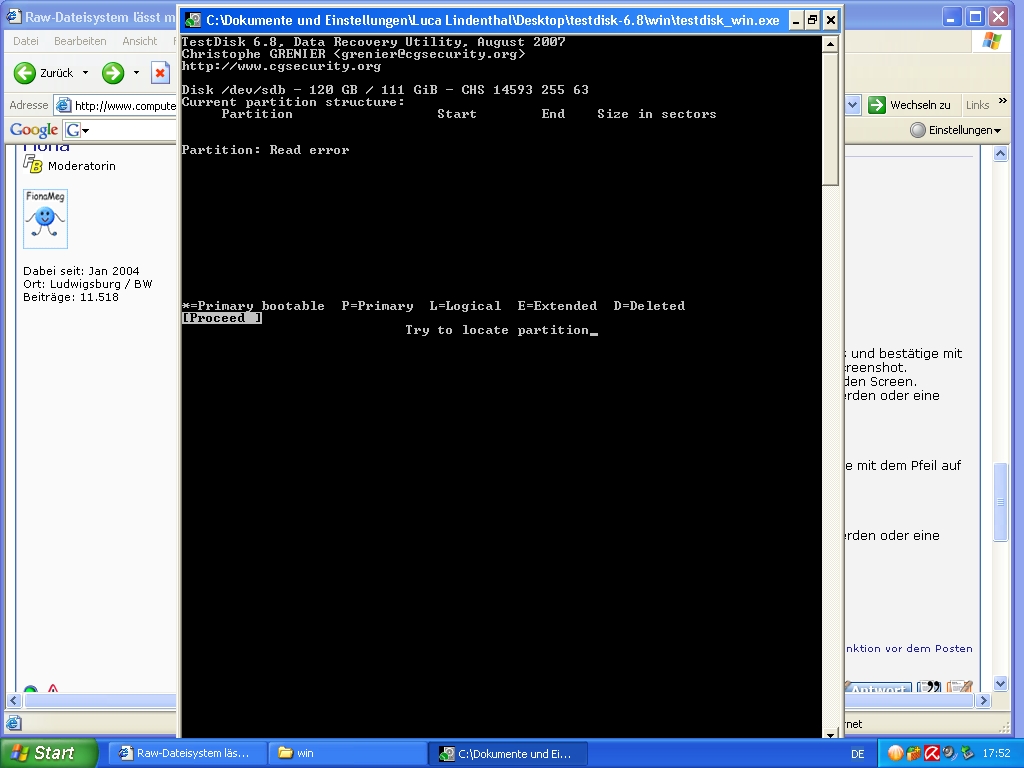Click the quote icon beside Antwort button
1024x768 pixels.
click(x=929, y=687)
